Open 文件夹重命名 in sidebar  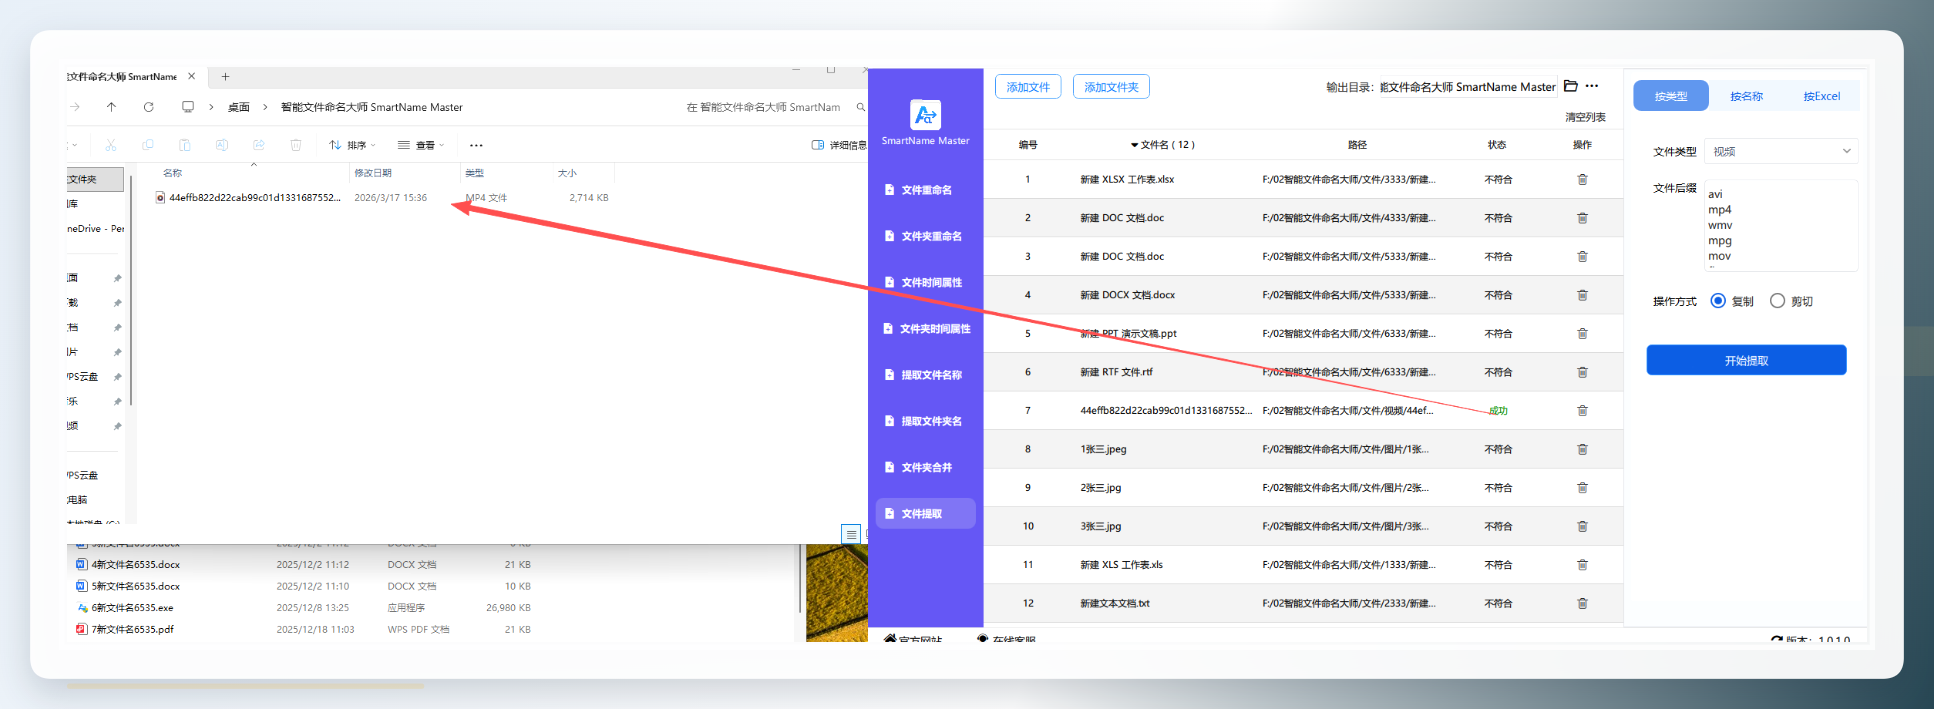pyautogui.click(x=926, y=236)
